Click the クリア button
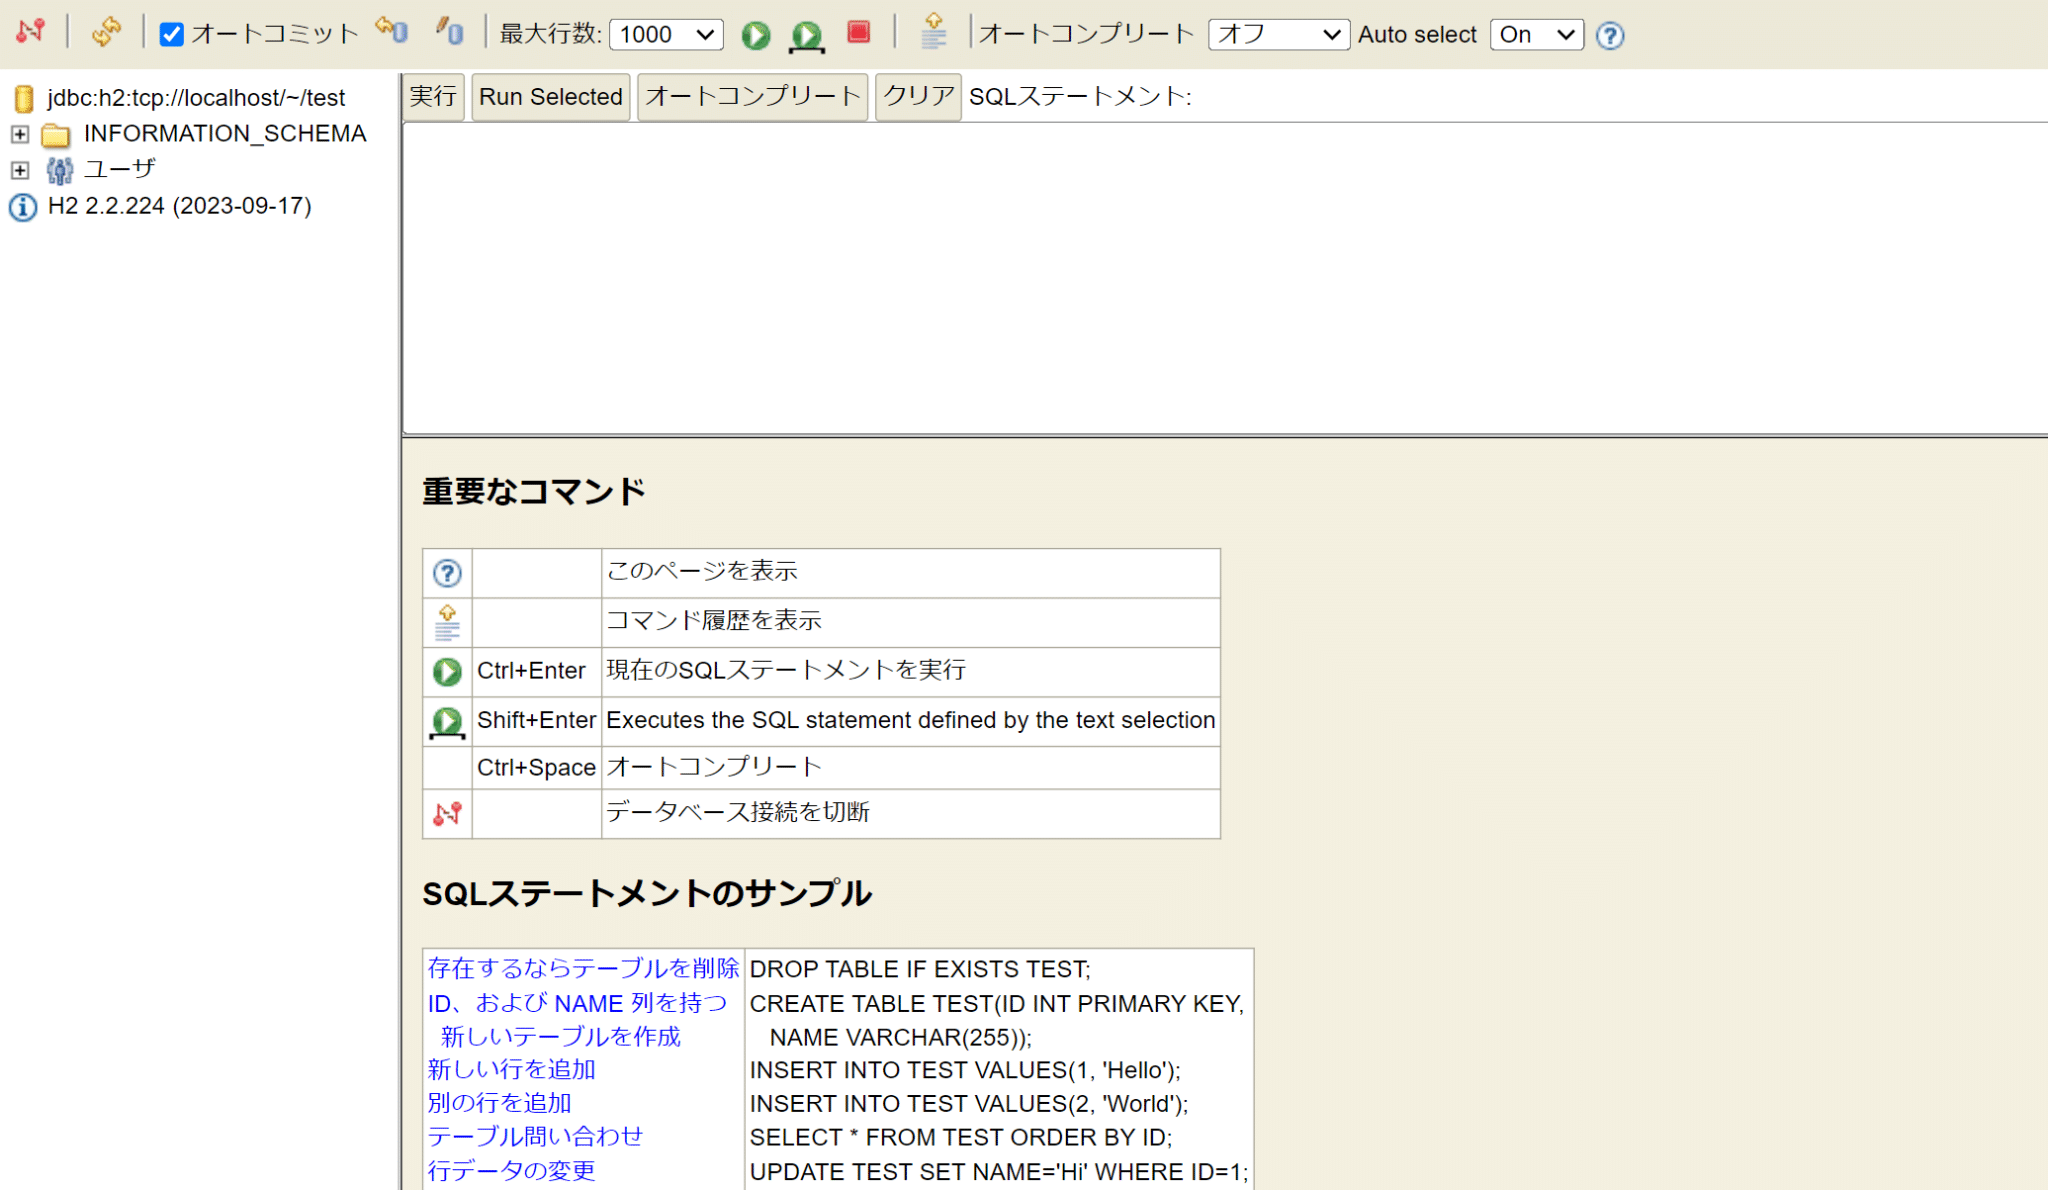The height and width of the screenshot is (1190, 2048). [917, 96]
